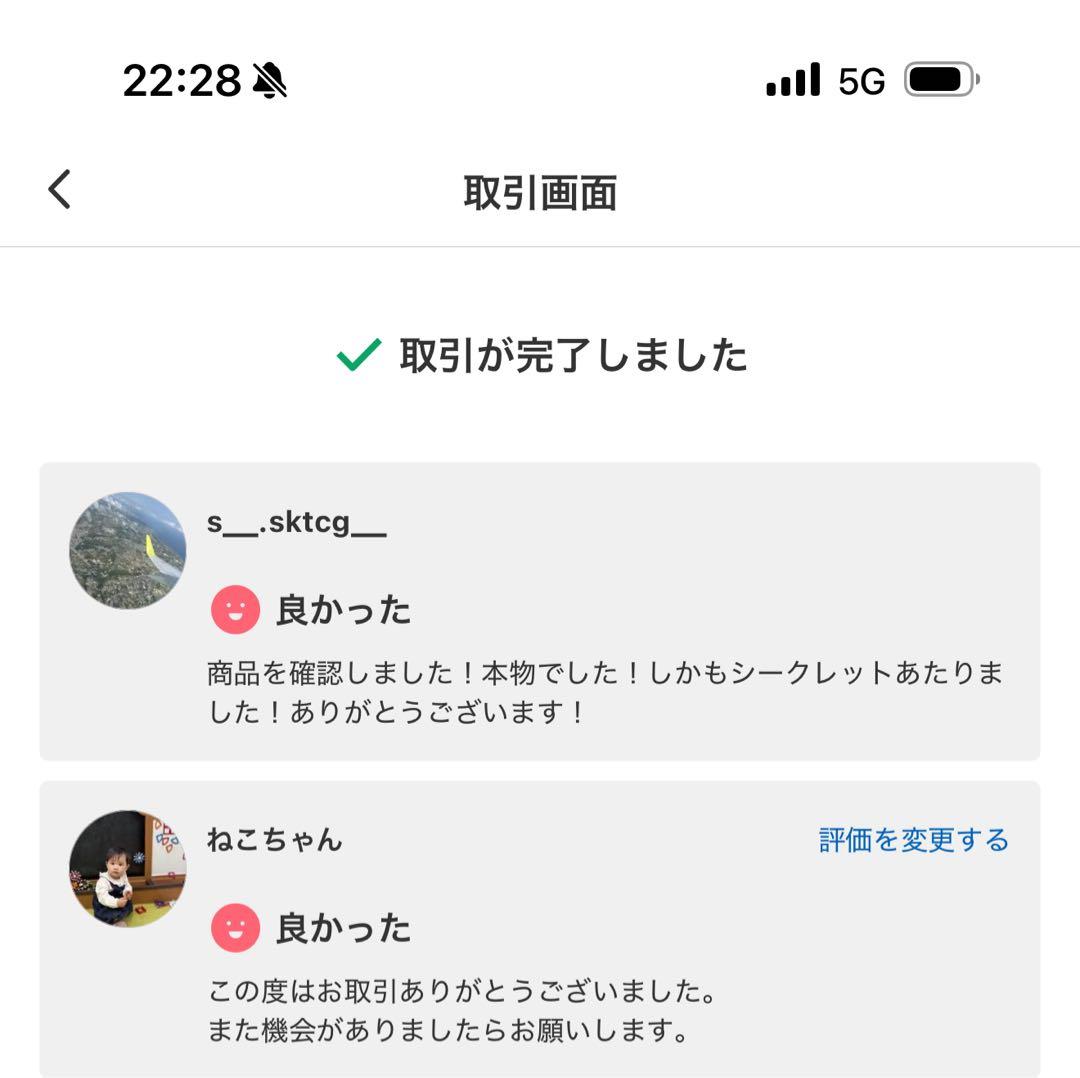Select the ねこちゃん username
Viewport: 1080px width, 1078px height.
274,840
